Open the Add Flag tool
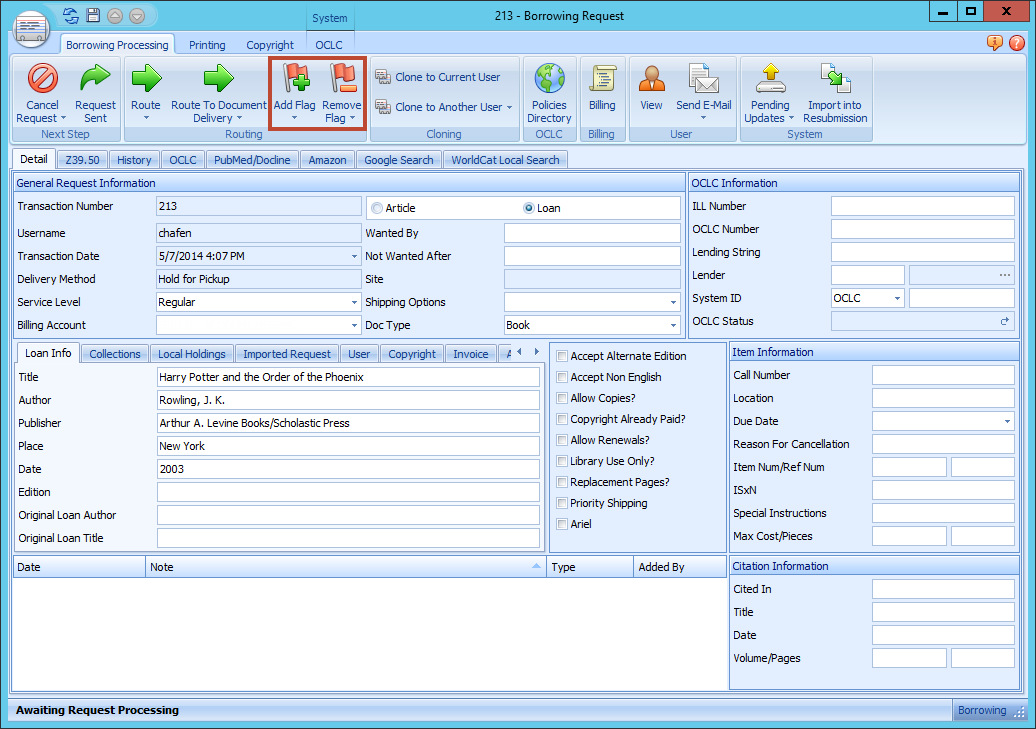Image resolution: width=1036 pixels, height=729 pixels. [295, 79]
